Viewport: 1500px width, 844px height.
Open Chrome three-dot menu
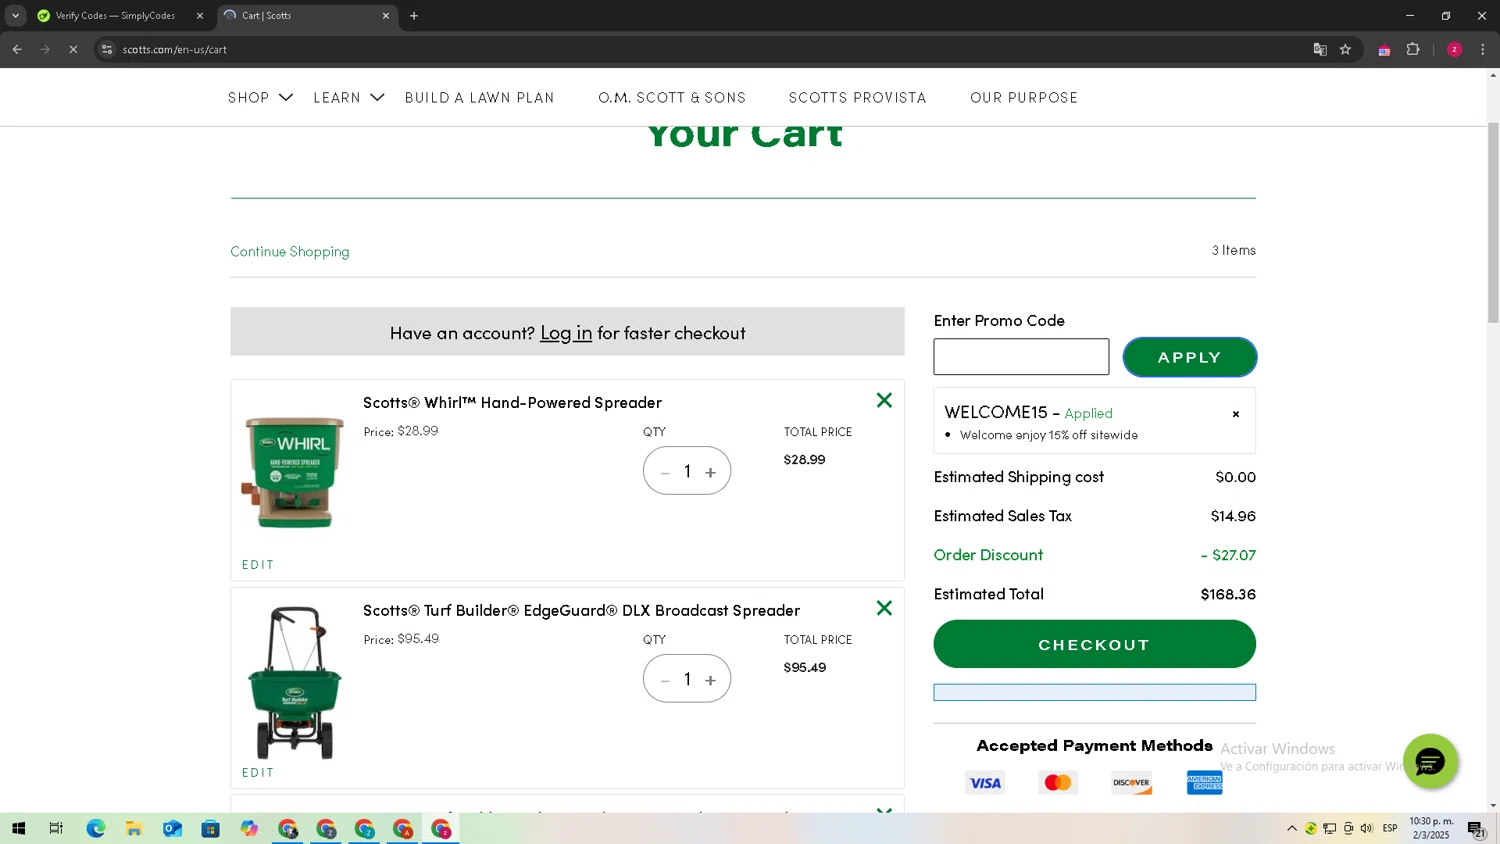[1483, 49]
